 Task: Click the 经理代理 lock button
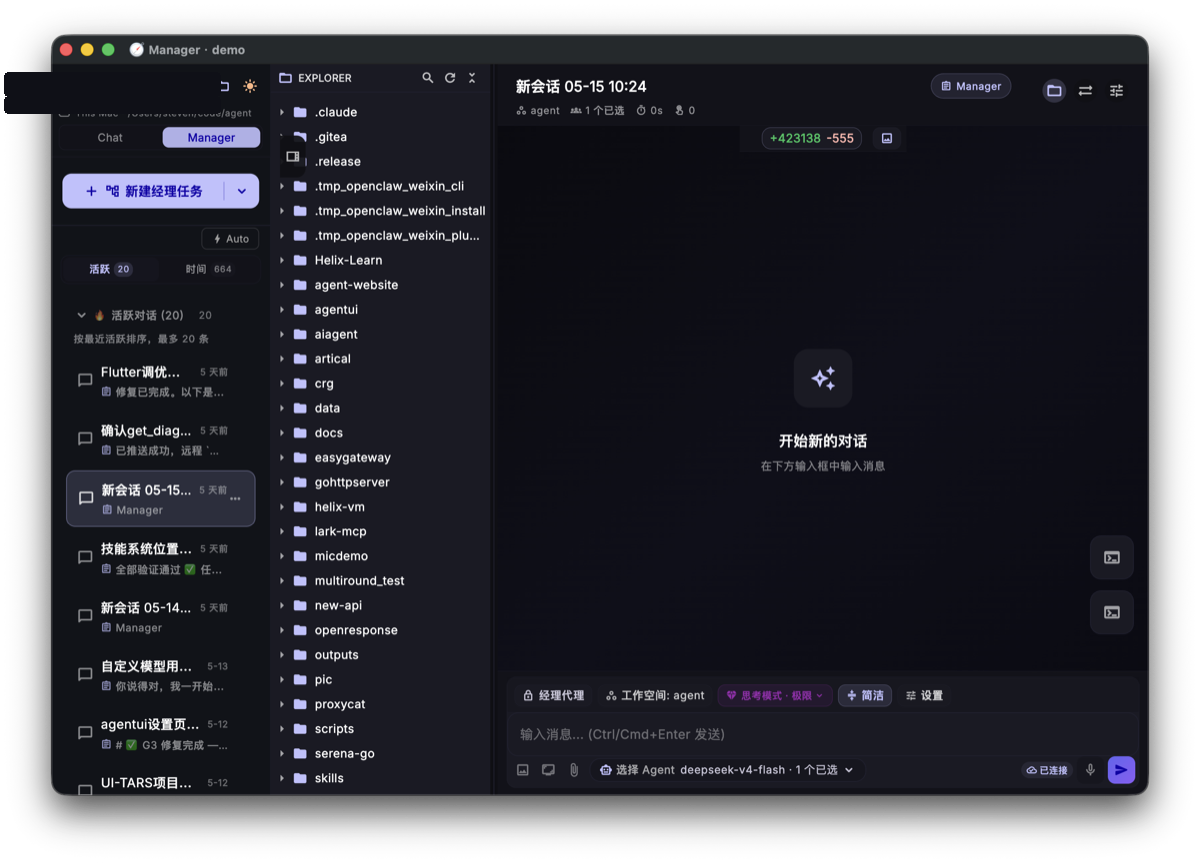pos(554,695)
